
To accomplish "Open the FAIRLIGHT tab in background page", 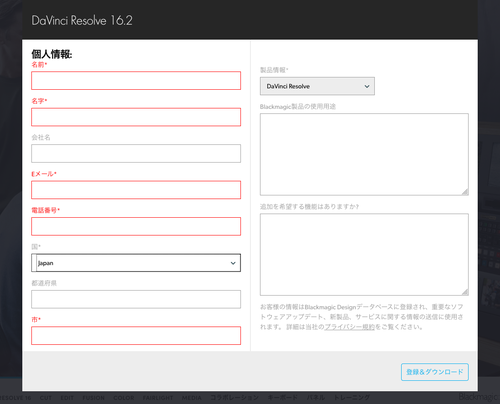I will (x=158, y=398).
